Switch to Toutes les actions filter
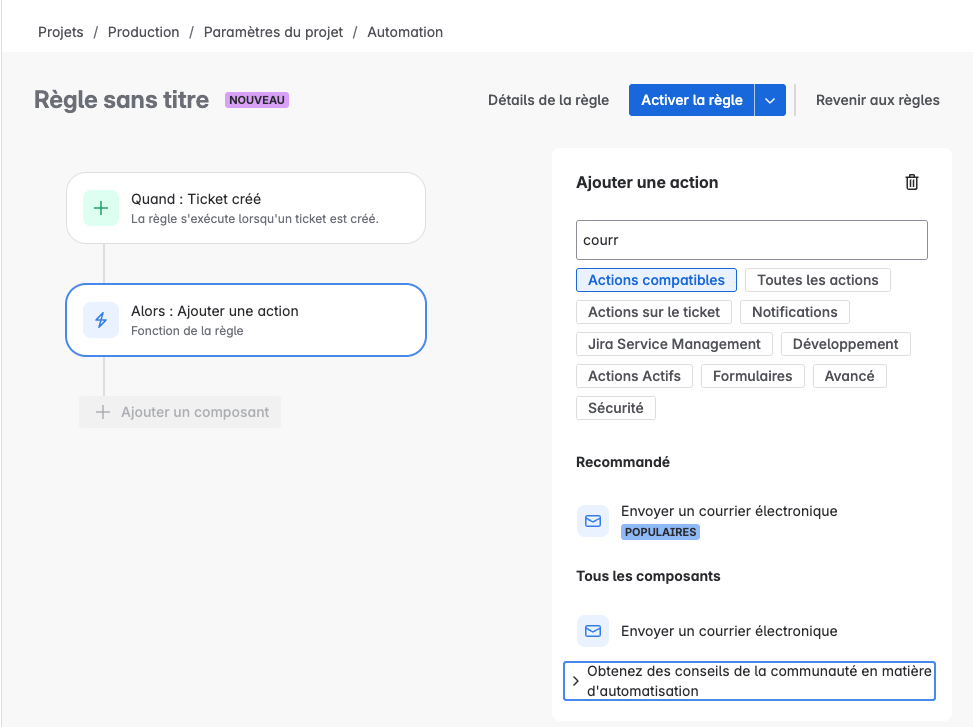 tap(817, 279)
